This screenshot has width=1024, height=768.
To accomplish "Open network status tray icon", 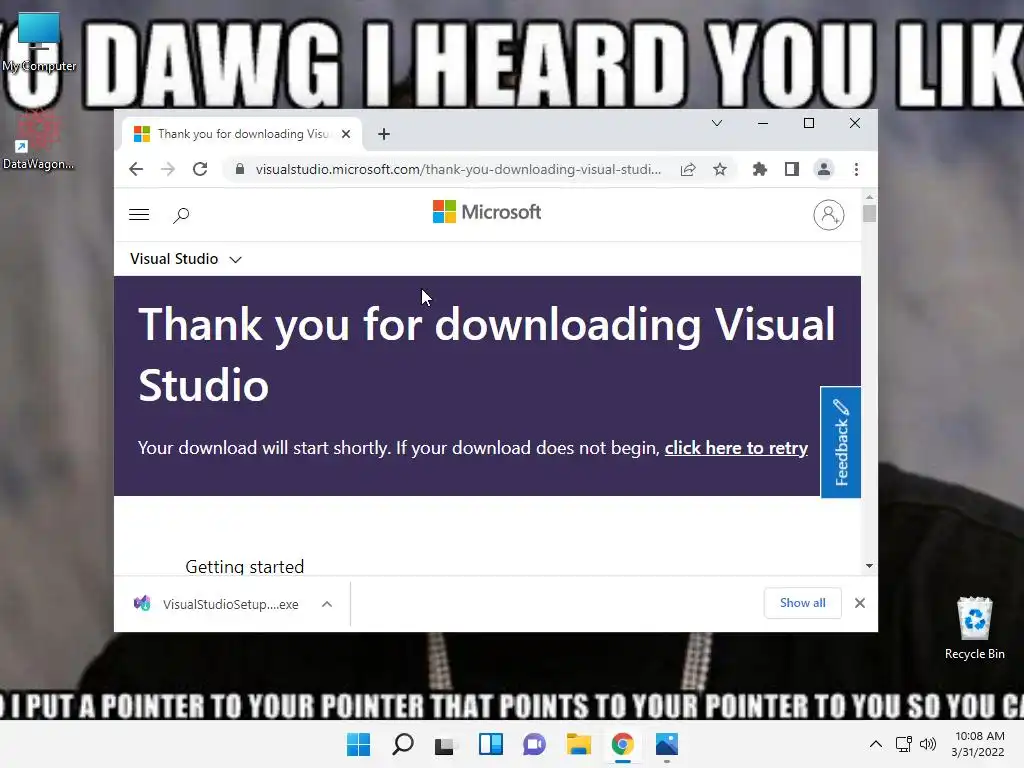I will pos(904,744).
